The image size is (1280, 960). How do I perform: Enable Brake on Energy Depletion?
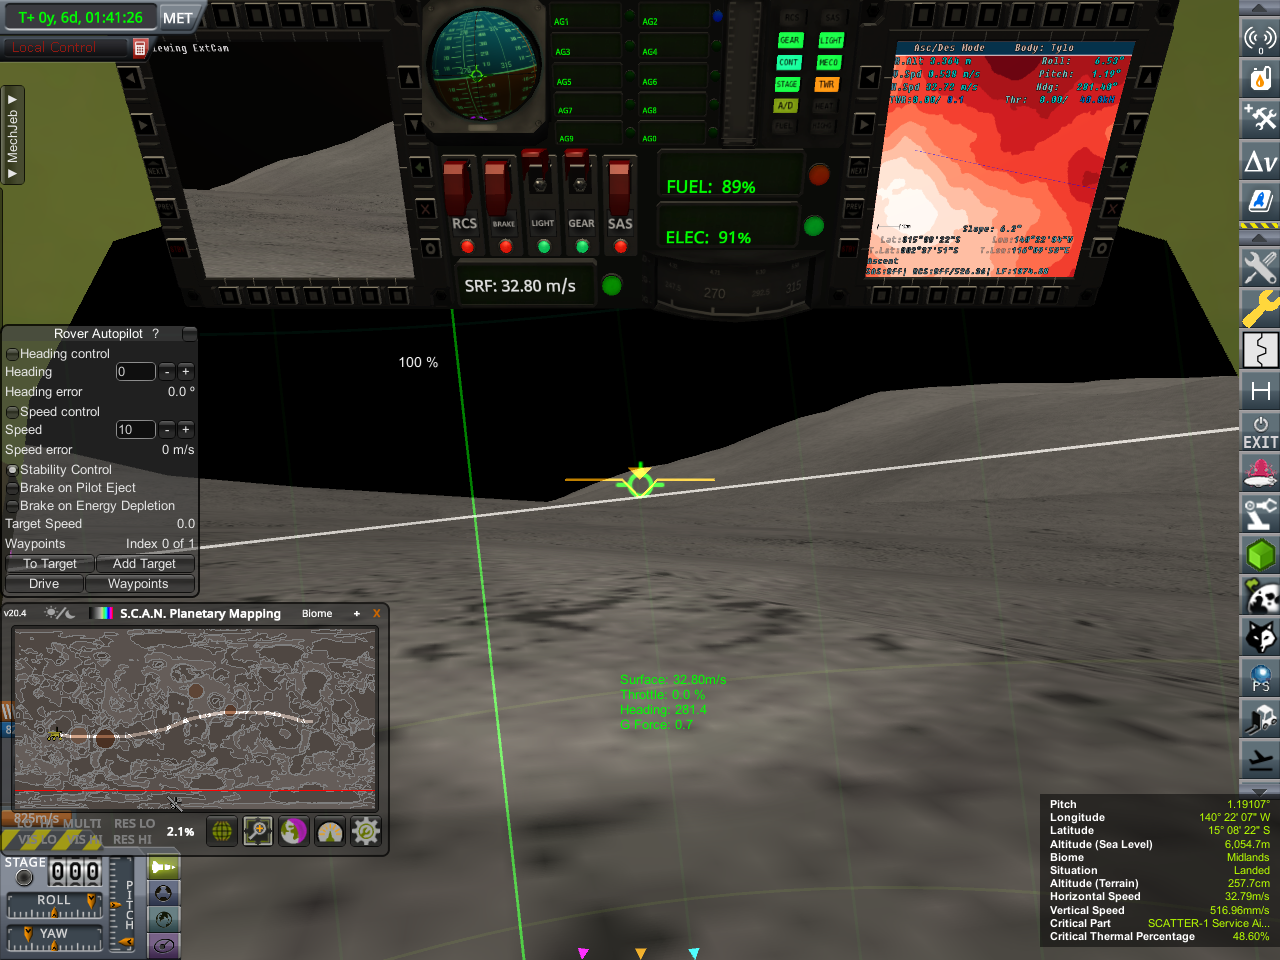pyautogui.click(x=12, y=506)
